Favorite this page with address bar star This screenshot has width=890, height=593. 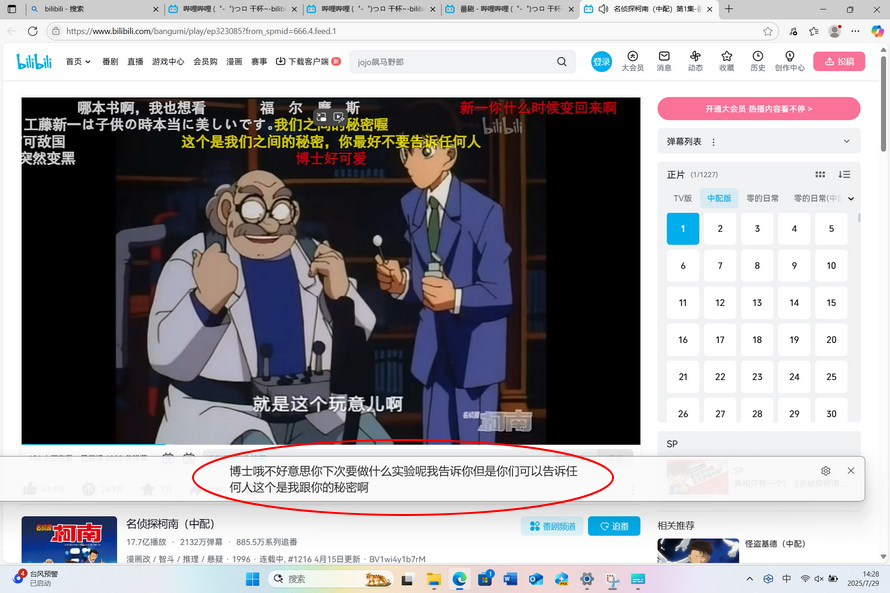(767, 31)
